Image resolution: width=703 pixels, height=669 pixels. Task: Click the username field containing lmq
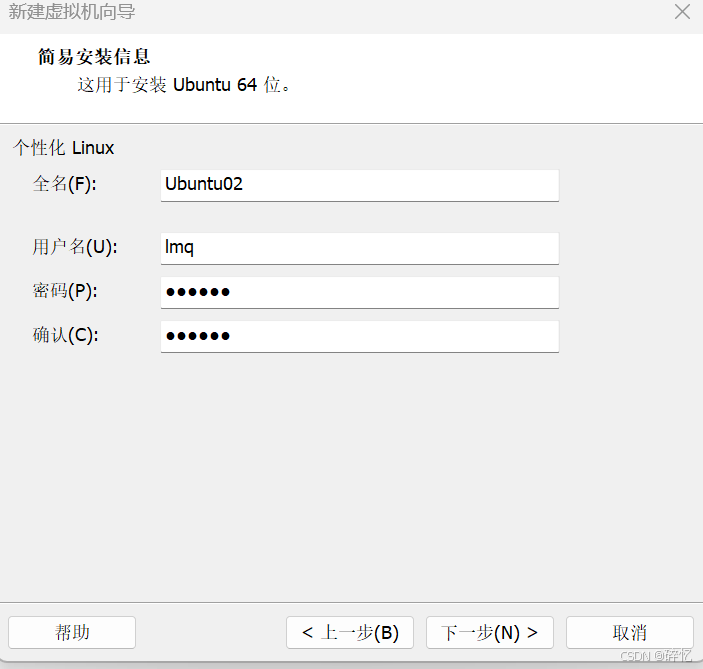[360, 248]
